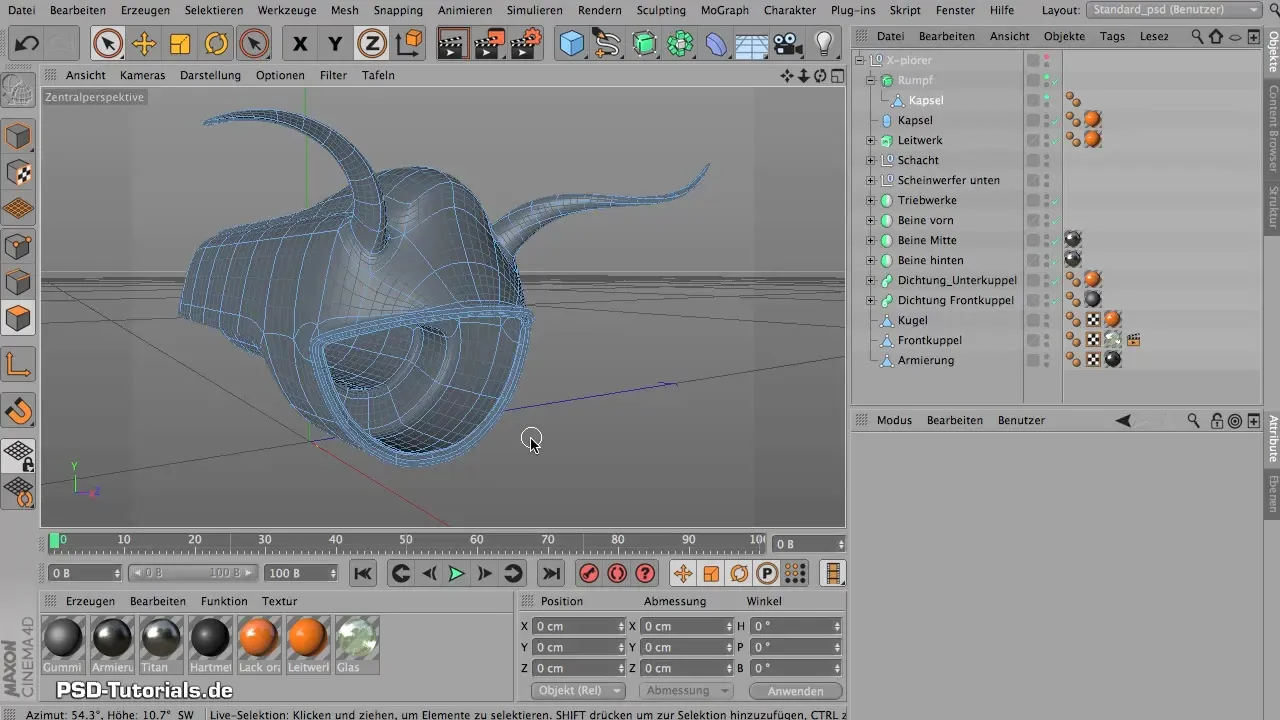The width and height of the screenshot is (1280, 720).
Task: Toggle visibility dots for Kugel
Action: [x=1046, y=320]
